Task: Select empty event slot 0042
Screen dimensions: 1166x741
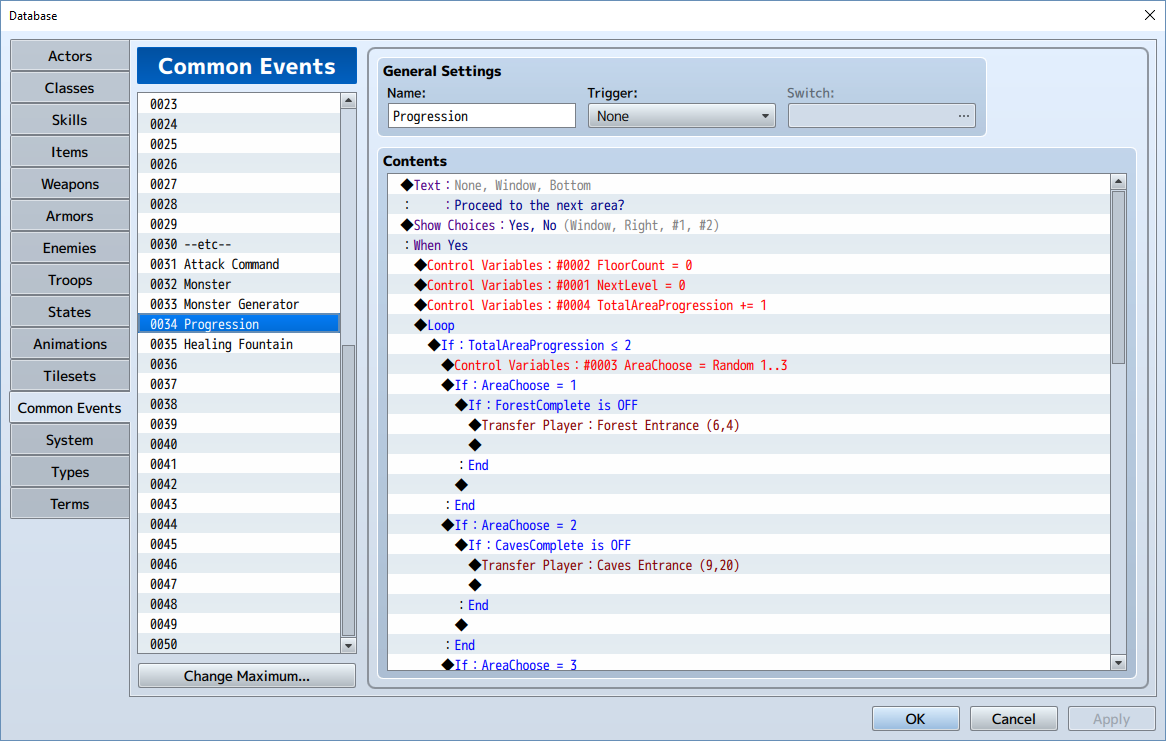Action: (x=239, y=484)
